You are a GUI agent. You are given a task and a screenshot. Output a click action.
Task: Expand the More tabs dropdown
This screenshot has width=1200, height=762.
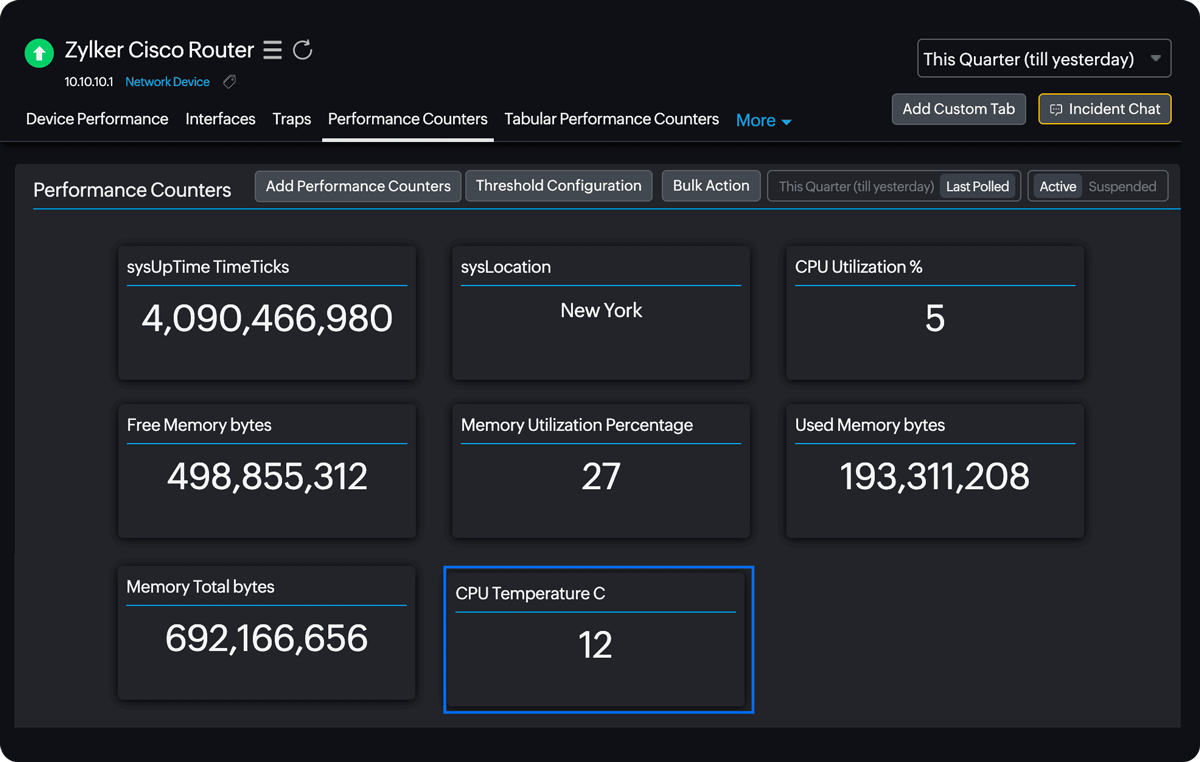[764, 121]
